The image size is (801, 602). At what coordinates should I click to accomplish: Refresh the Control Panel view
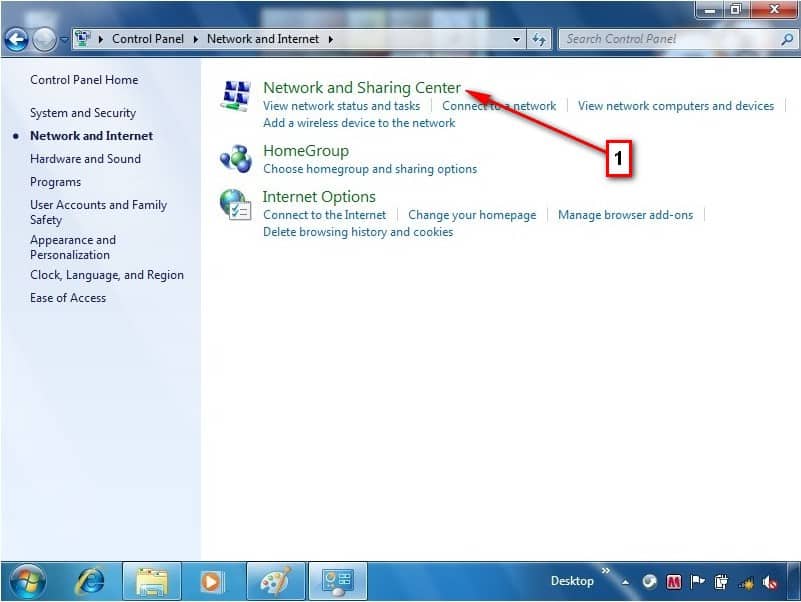click(x=539, y=39)
